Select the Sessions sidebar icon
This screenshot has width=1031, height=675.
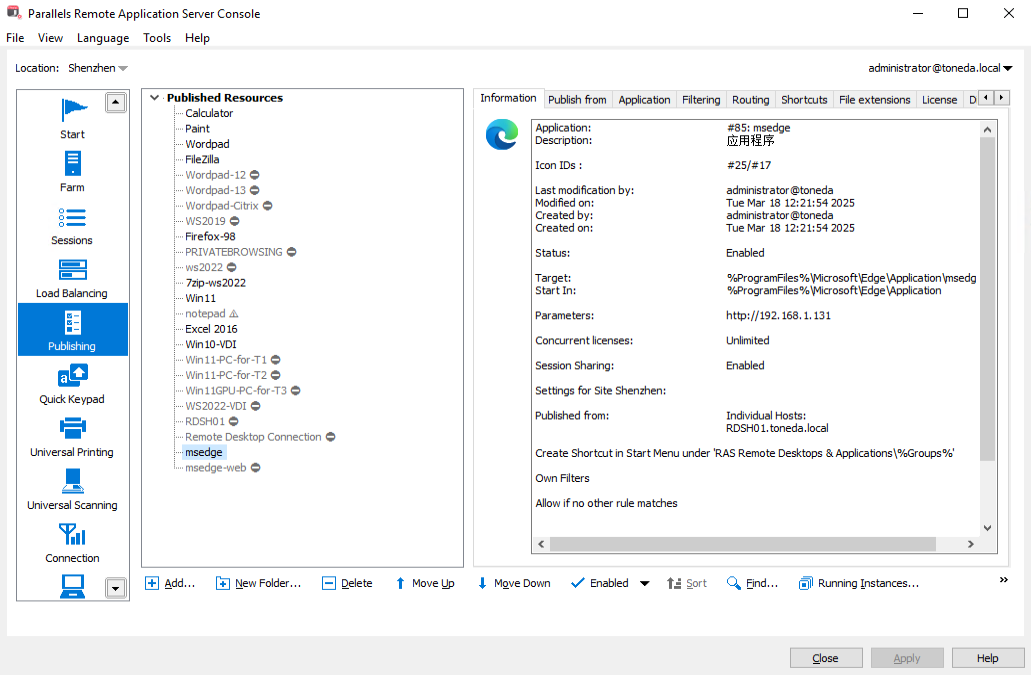pos(72,224)
